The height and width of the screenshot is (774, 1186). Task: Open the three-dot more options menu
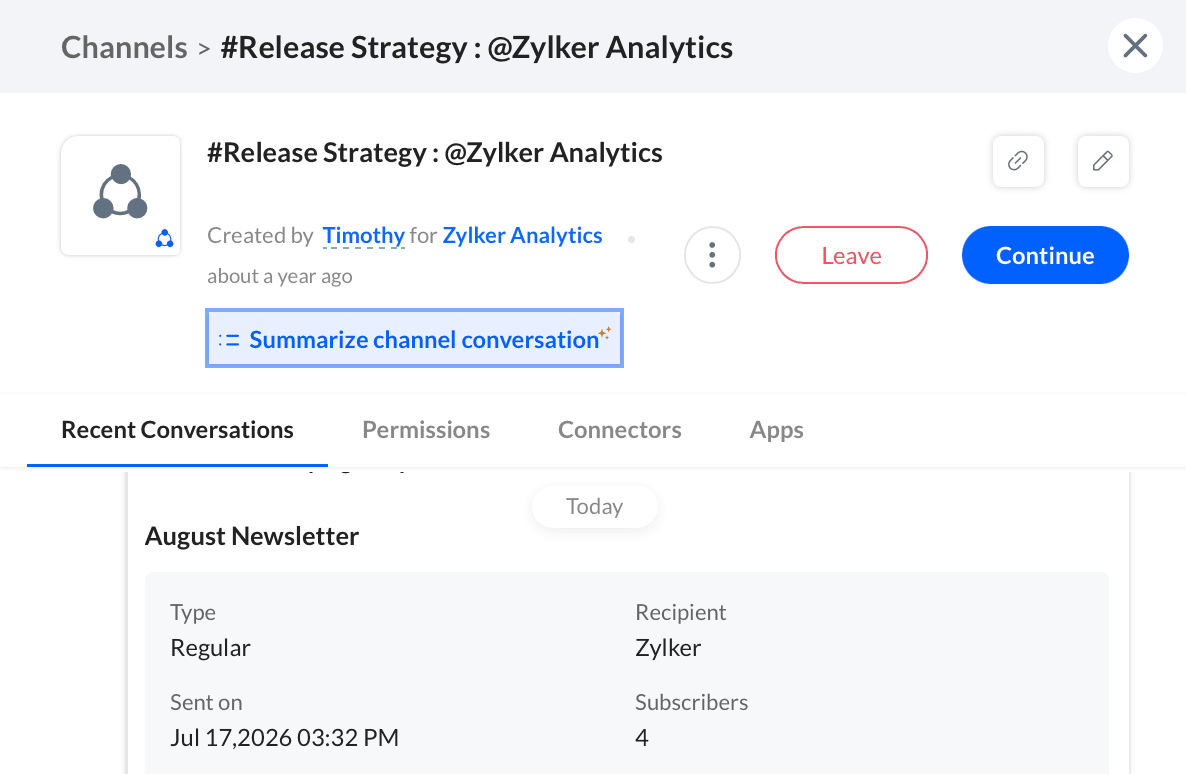click(712, 255)
